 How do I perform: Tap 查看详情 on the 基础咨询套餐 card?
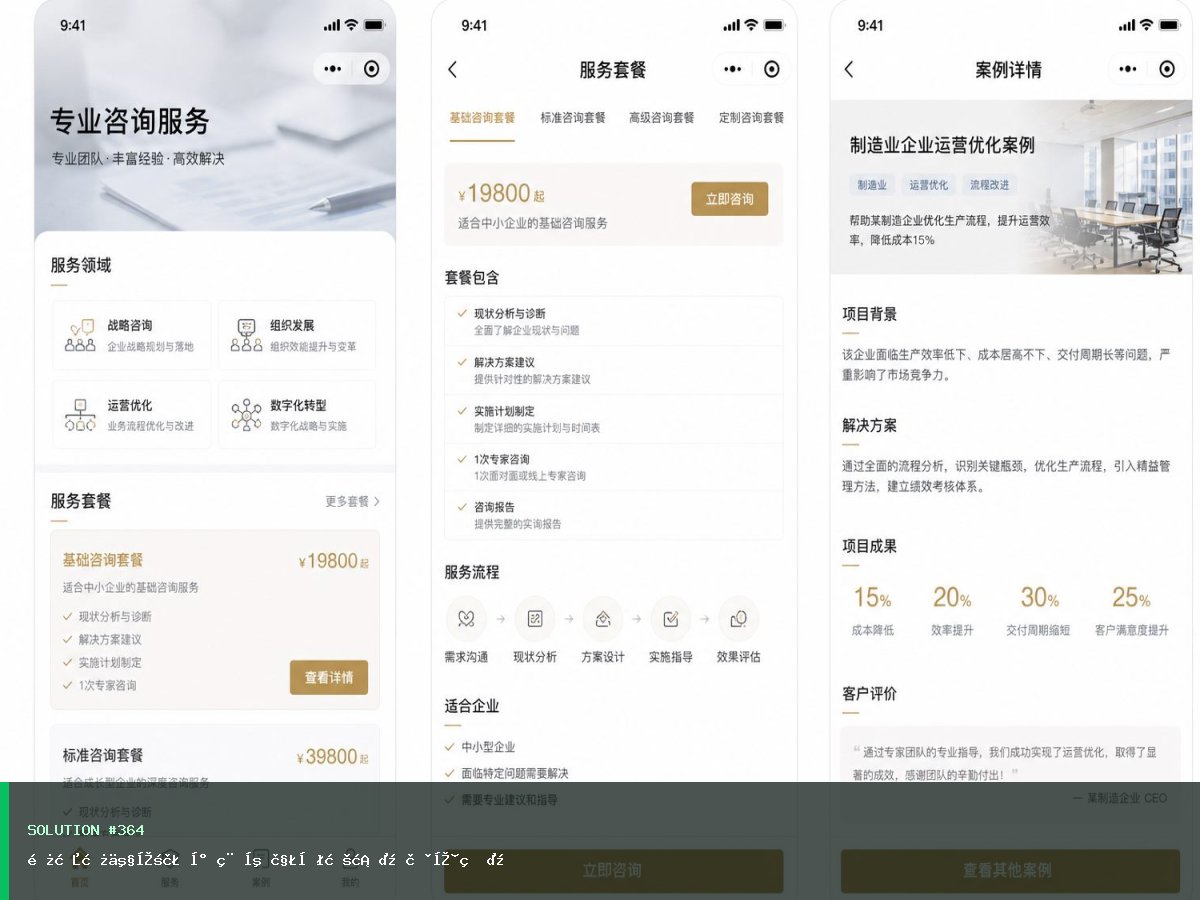tap(329, 677)
